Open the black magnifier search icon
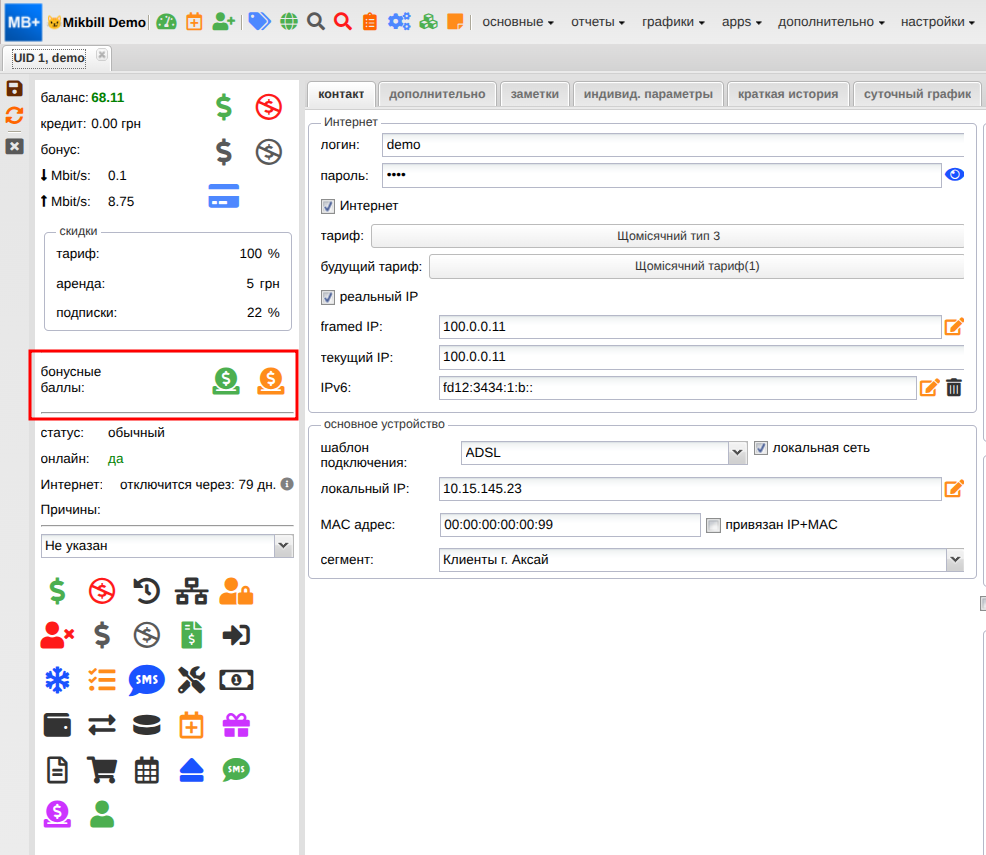Screen dimensions: 986x855 pyautogui.click(x=316, y=22)
